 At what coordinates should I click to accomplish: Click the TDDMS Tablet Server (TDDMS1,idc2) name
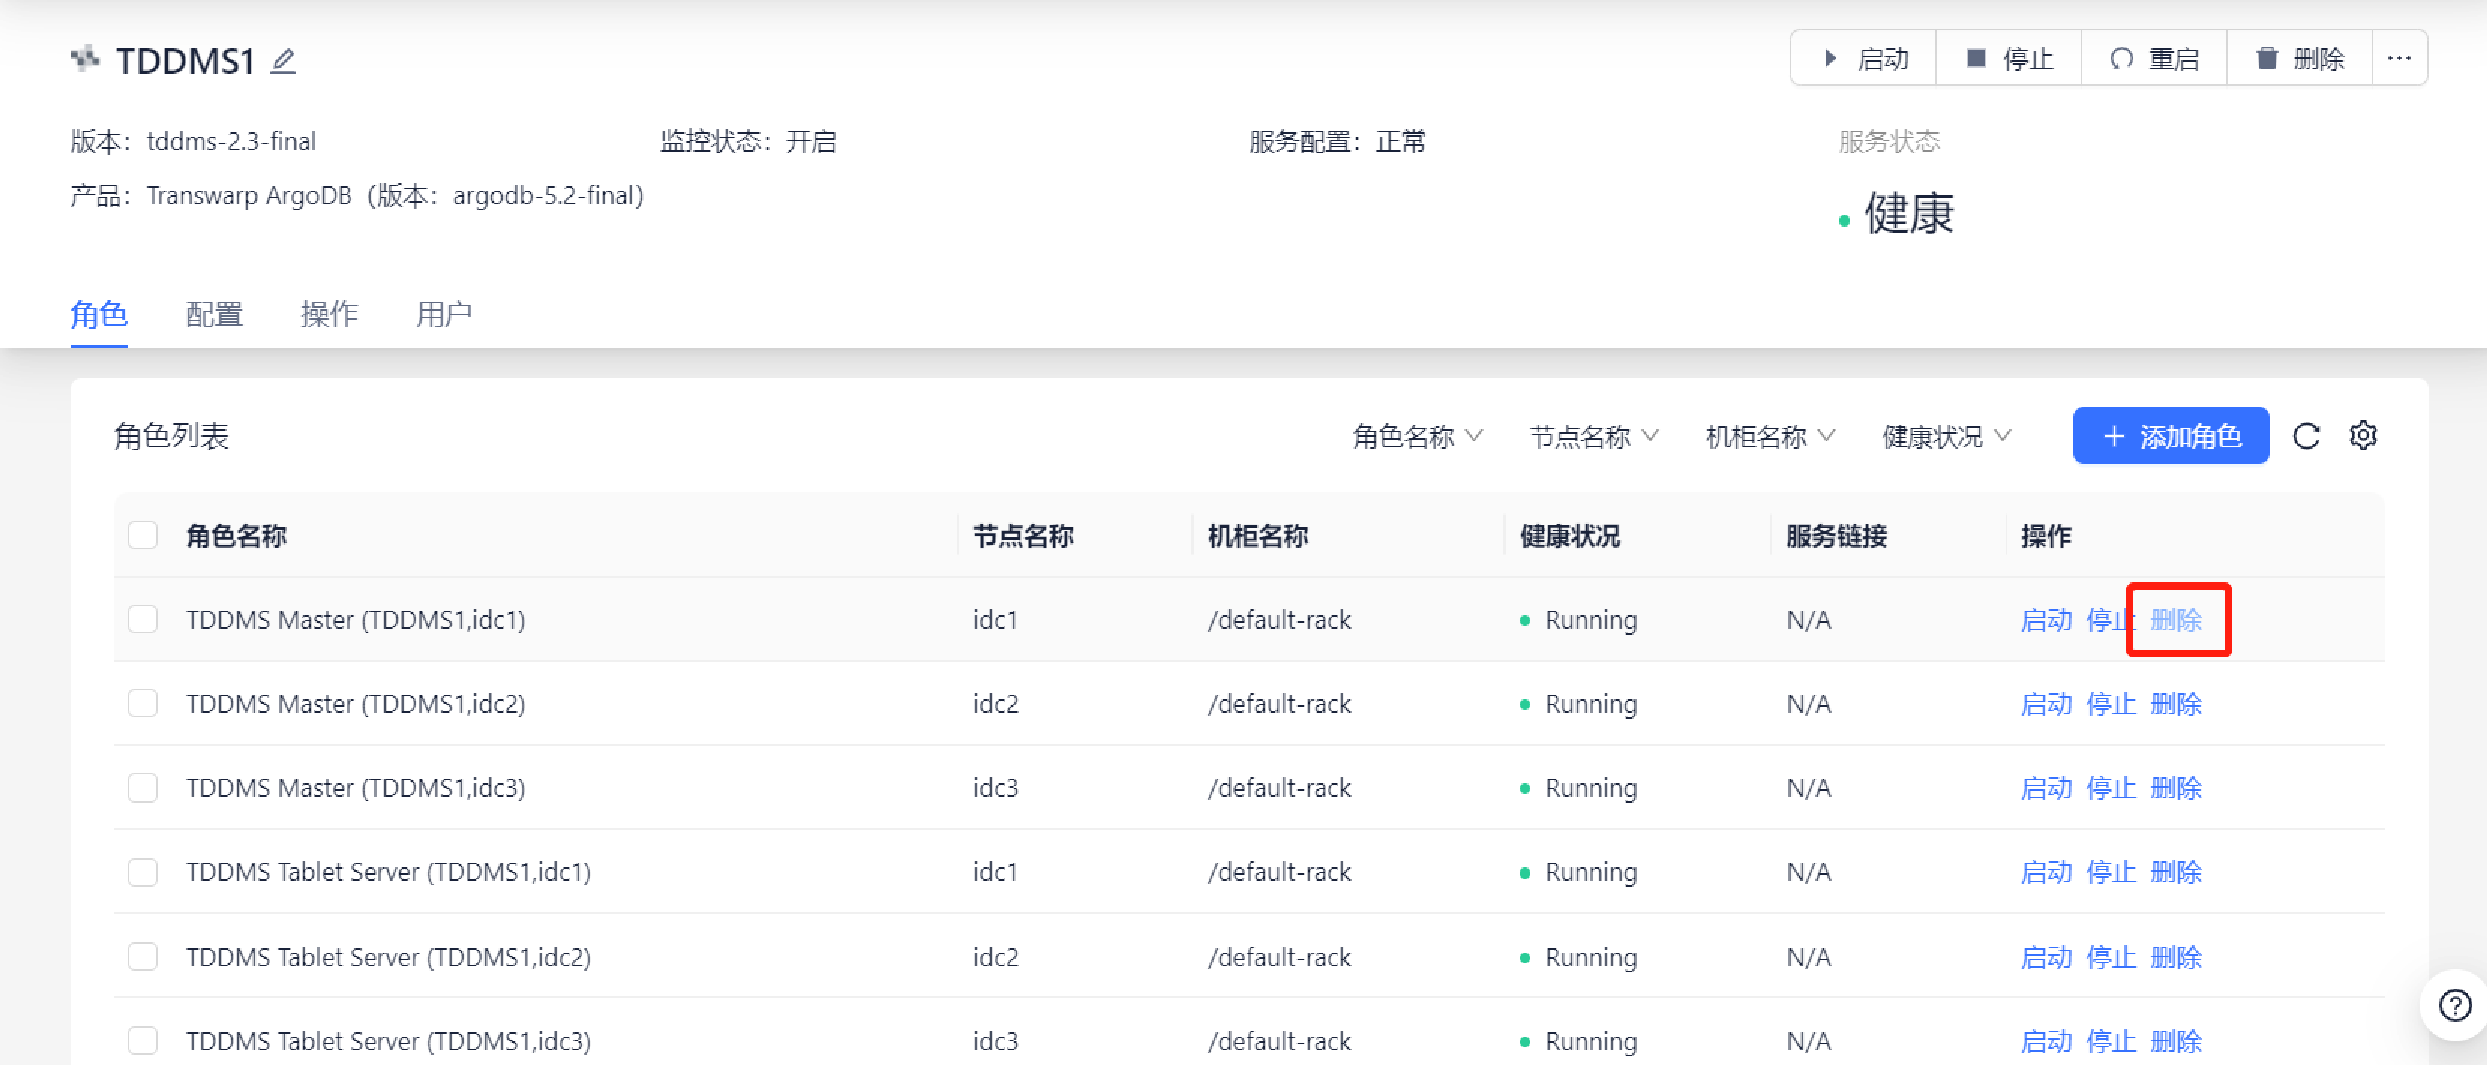click(x=389, y=957)
